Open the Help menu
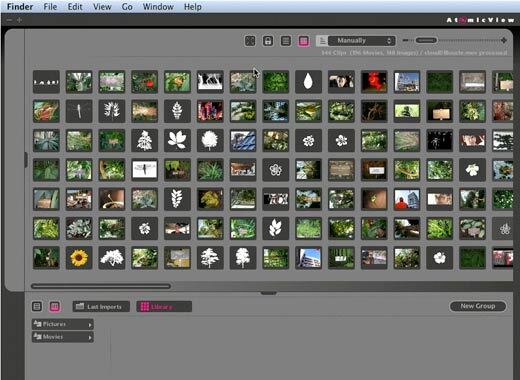This screenshot has width=520, height=380. point(193,7)
